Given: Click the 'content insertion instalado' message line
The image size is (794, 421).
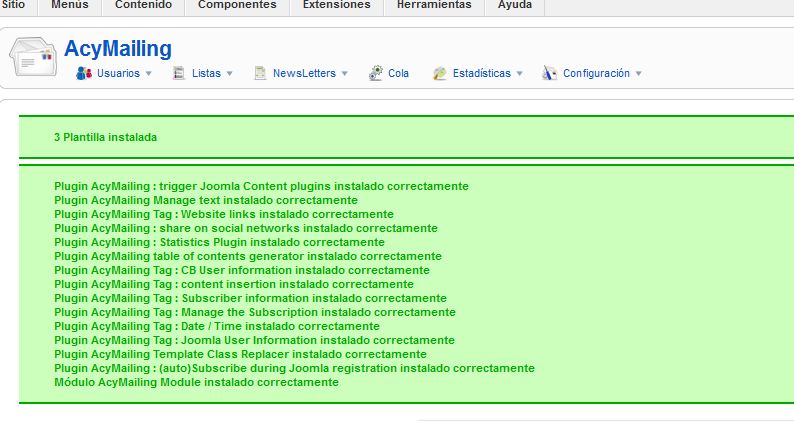Looking at the screenshot, I should (234, 284).
